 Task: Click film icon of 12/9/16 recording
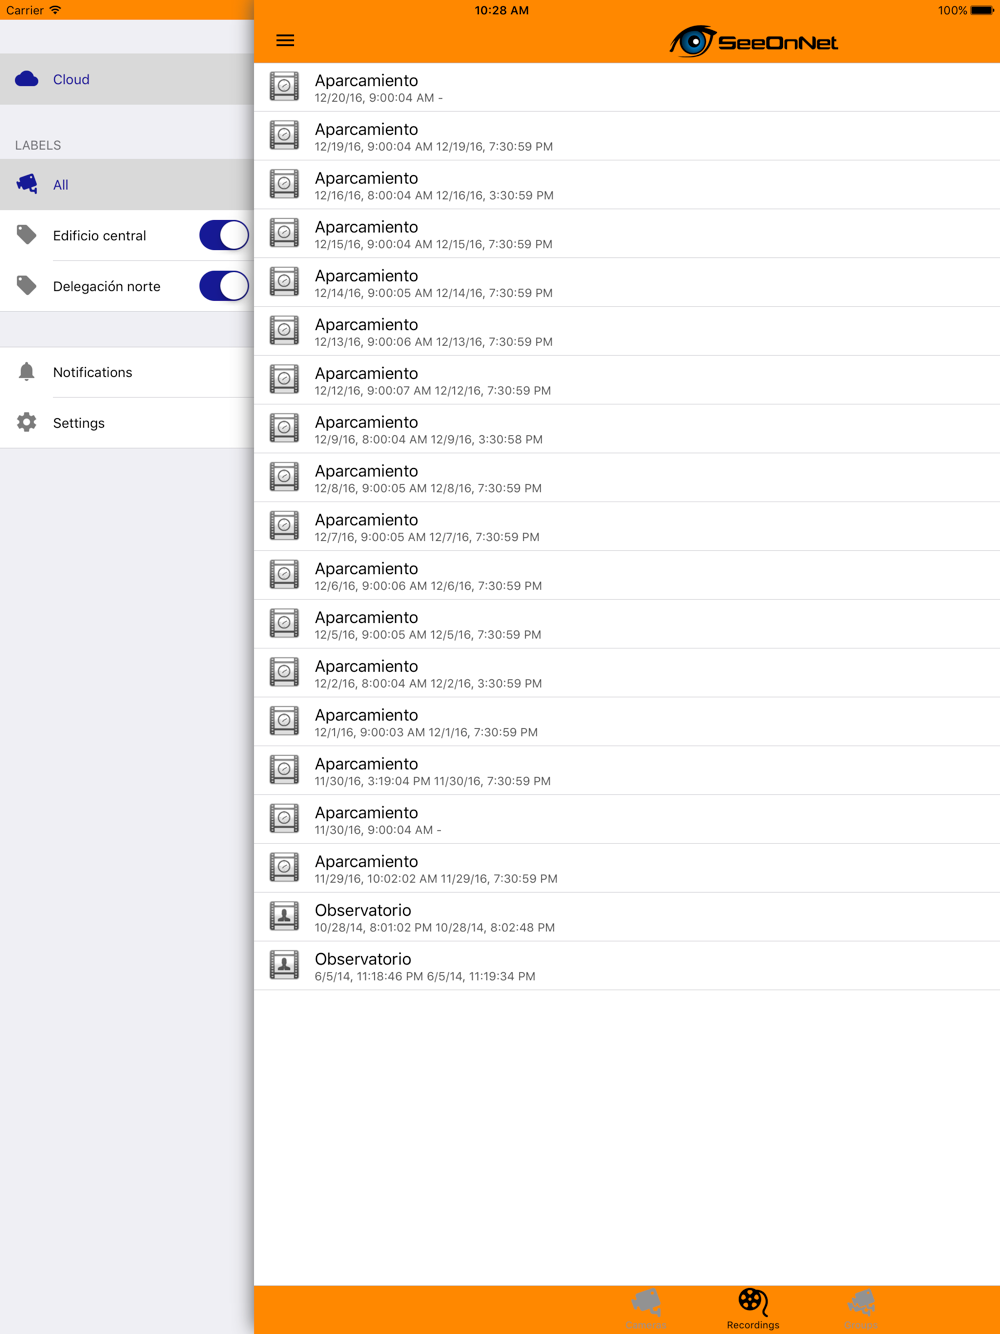click(284, 428)
